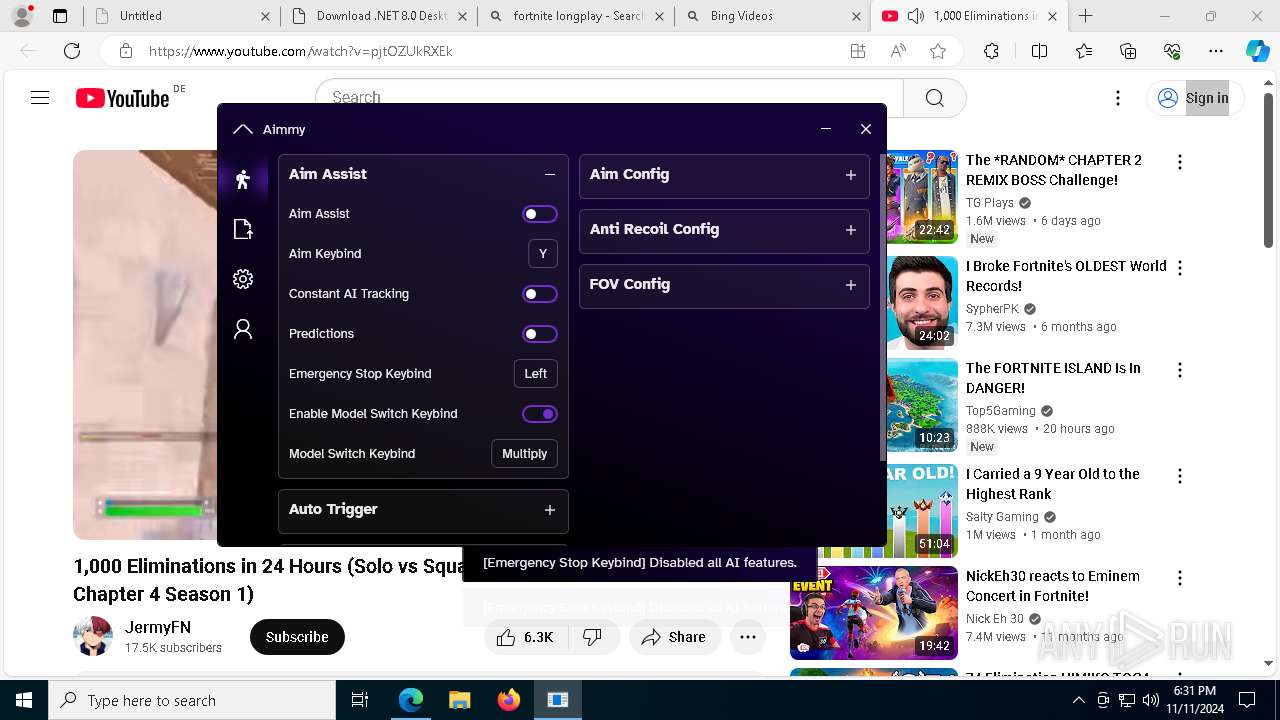This screenshot has height=720, width=1280.
Task: Open File Explorer from taskbar
Action: click(x=459, y=700)
